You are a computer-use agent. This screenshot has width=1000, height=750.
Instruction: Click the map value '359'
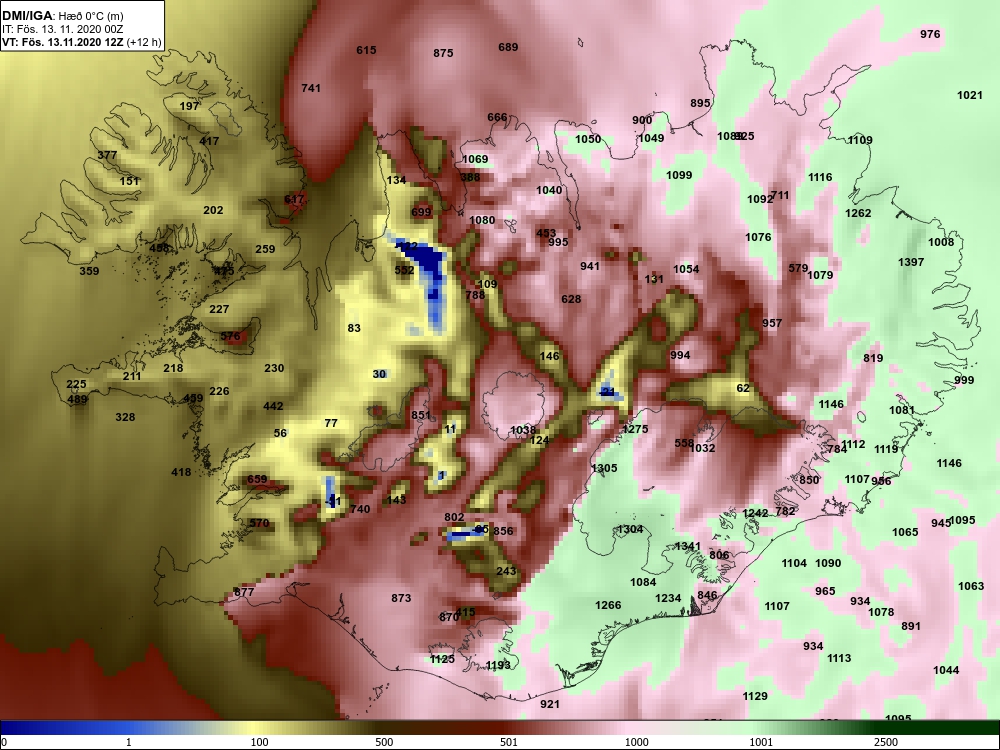click(x=89, y=270)
